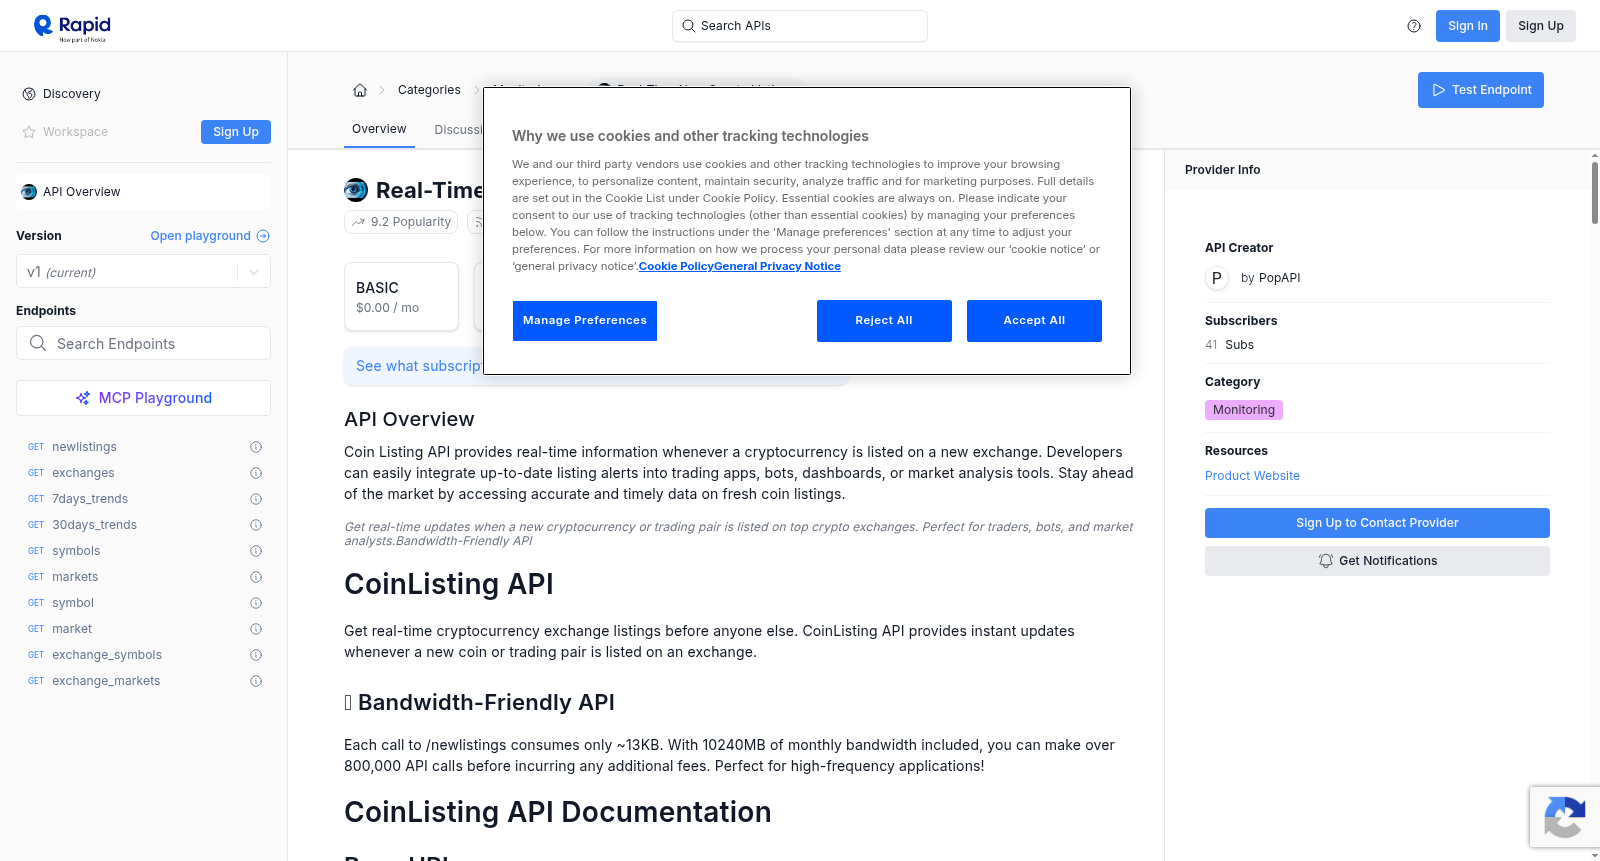Click Get Notifications button
The height and width of the screenshot is (861, 1600).
(x=1377, y=561)
